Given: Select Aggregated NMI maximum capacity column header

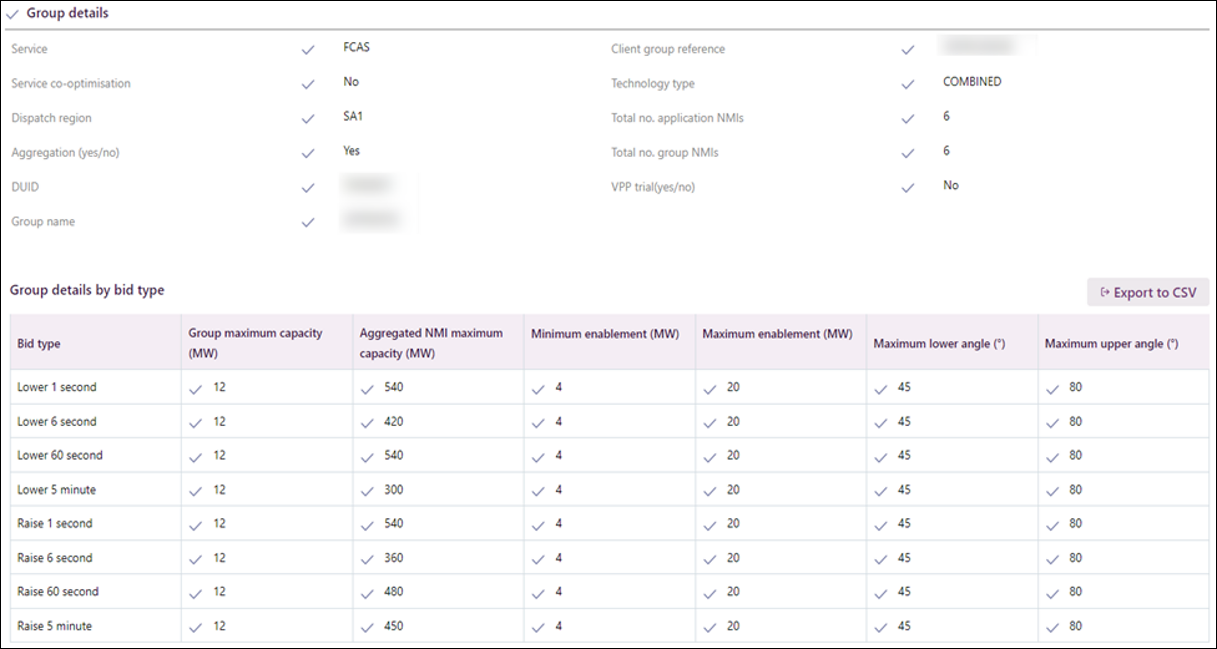Looking at the screenshot, I should coord(431,343).
